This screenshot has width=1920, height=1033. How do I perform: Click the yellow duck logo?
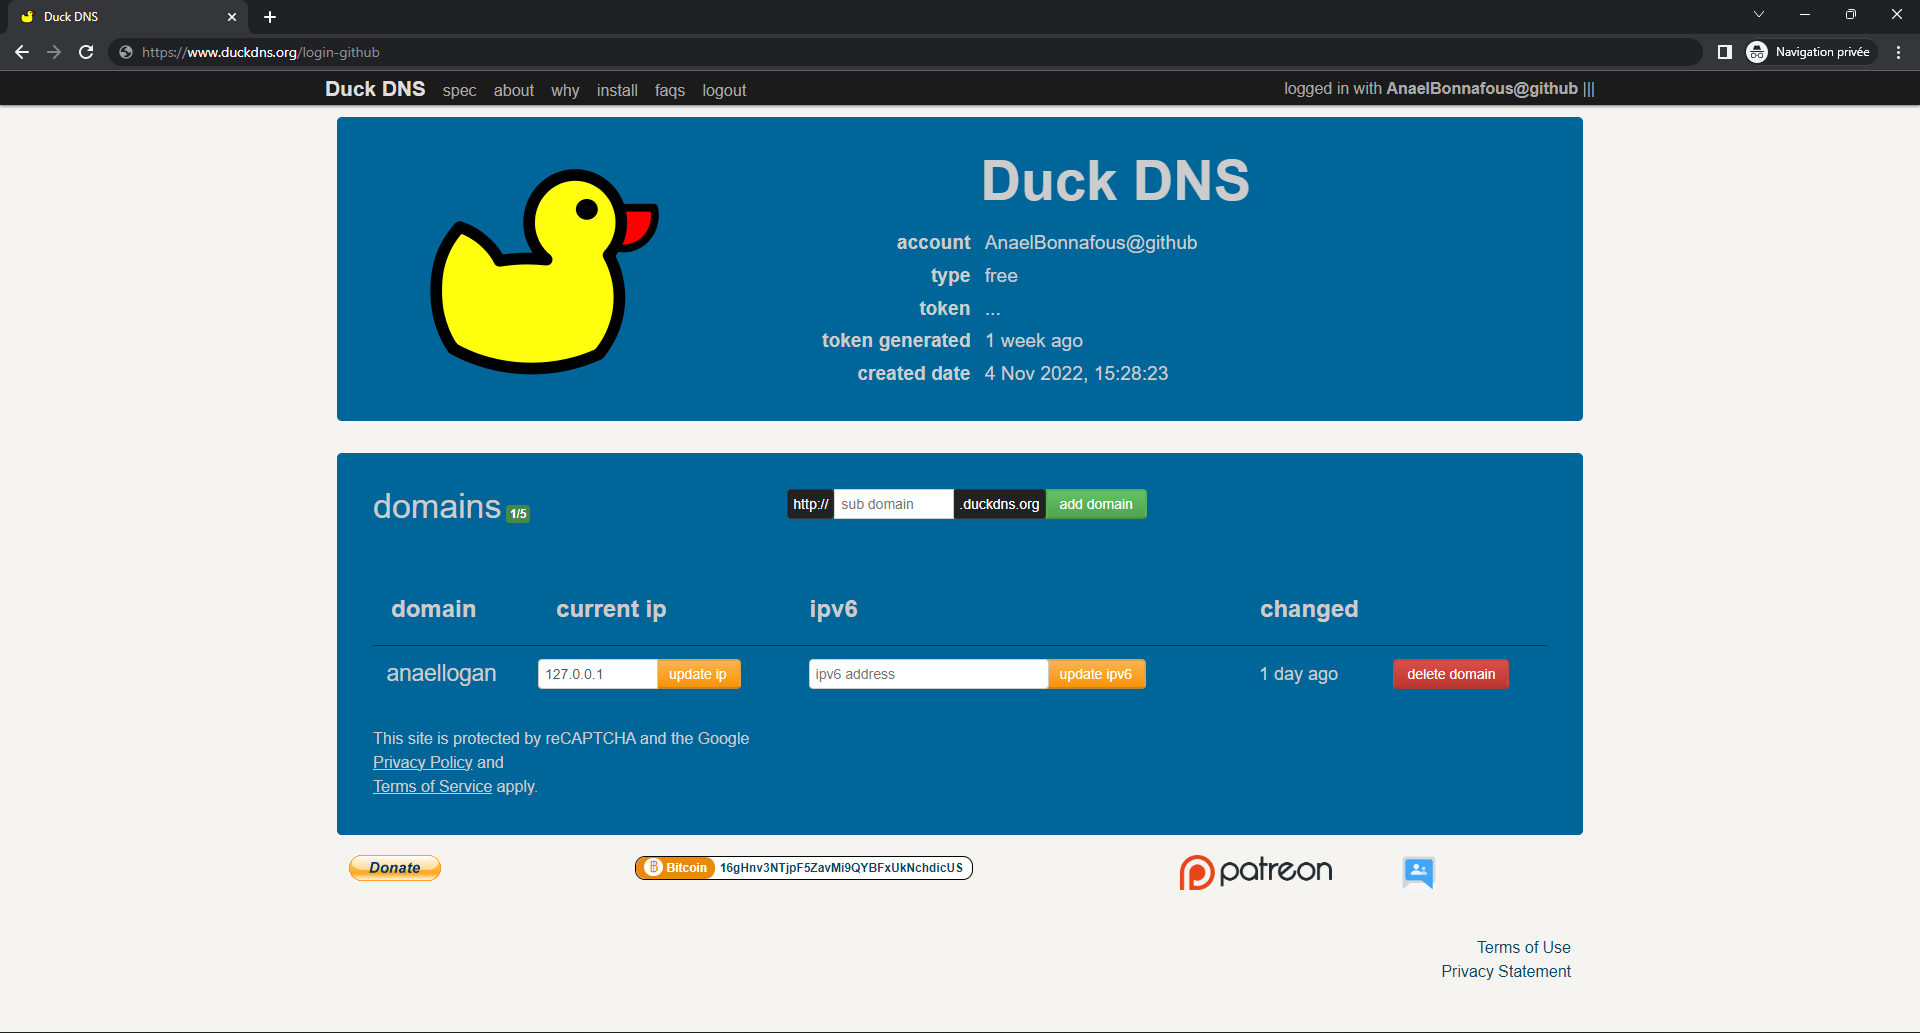[x=544, y=271]
